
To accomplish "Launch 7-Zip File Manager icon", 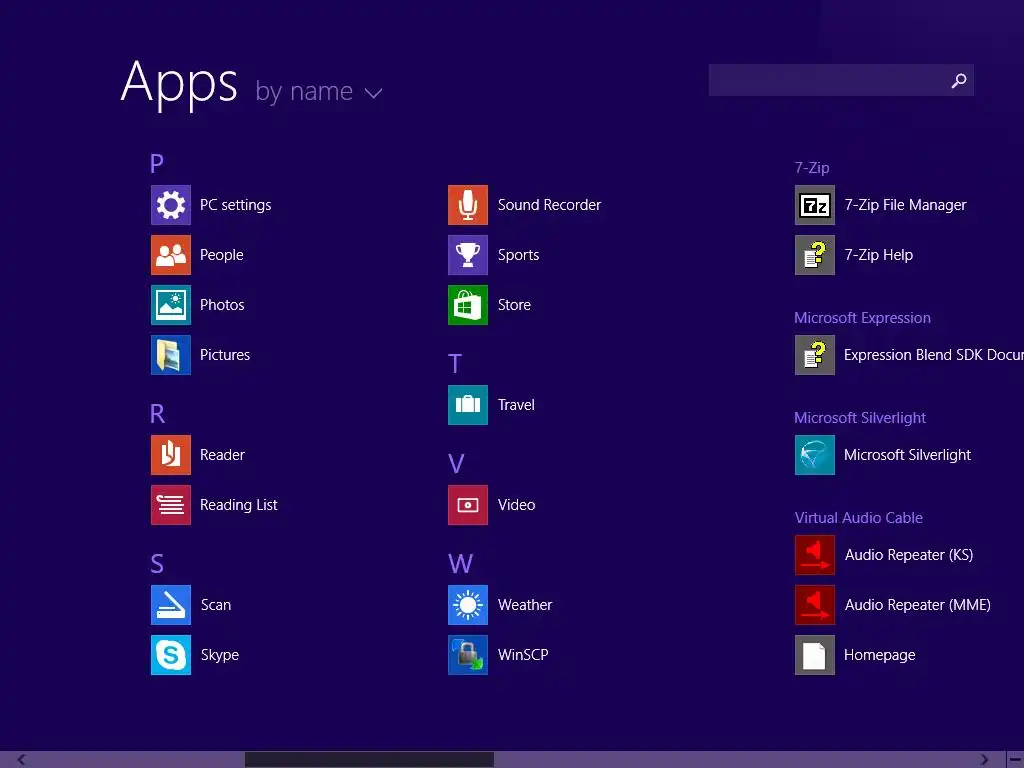I will click(x=814, y=205).
